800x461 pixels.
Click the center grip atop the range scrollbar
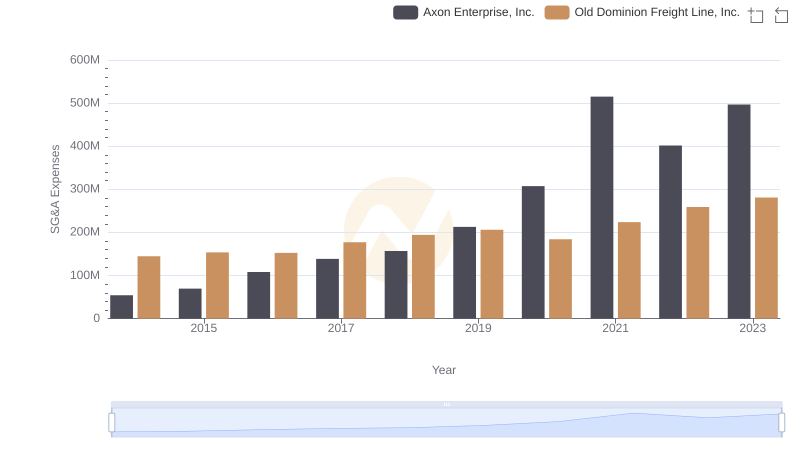coord(446,404)
